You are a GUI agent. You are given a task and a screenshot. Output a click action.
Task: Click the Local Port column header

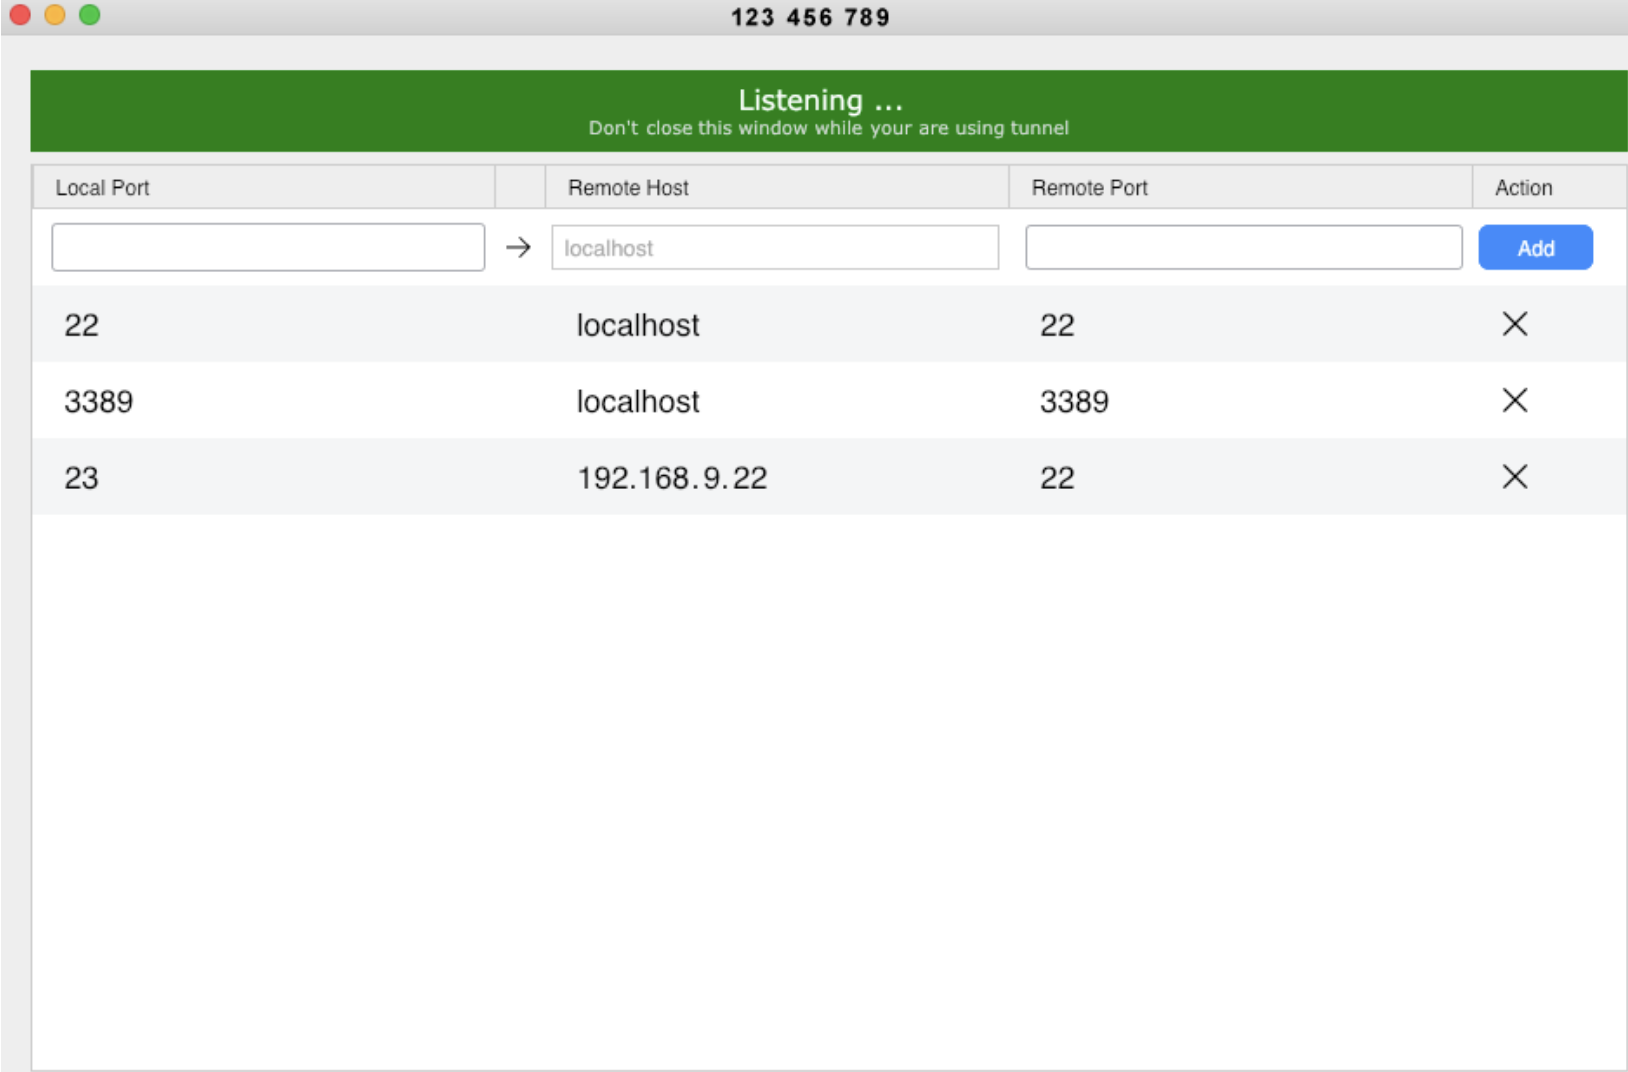(x=102, y=188)
